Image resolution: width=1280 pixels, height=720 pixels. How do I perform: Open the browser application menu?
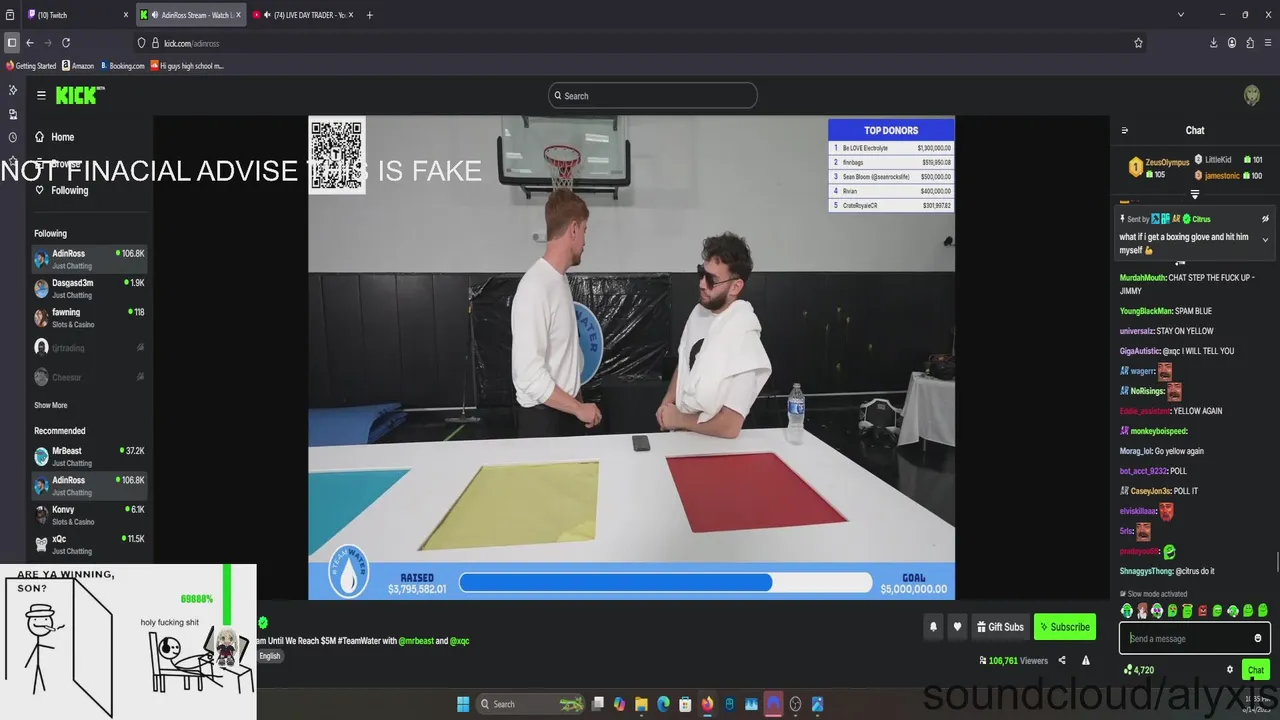tap(1268, 43)
